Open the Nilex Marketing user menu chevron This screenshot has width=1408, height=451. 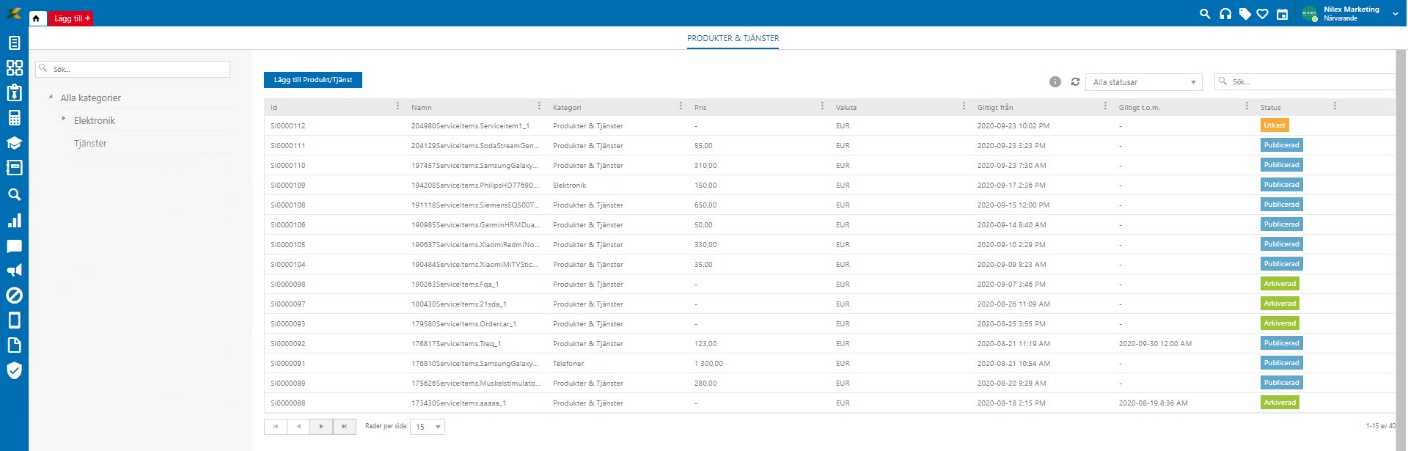point(1395,13)
